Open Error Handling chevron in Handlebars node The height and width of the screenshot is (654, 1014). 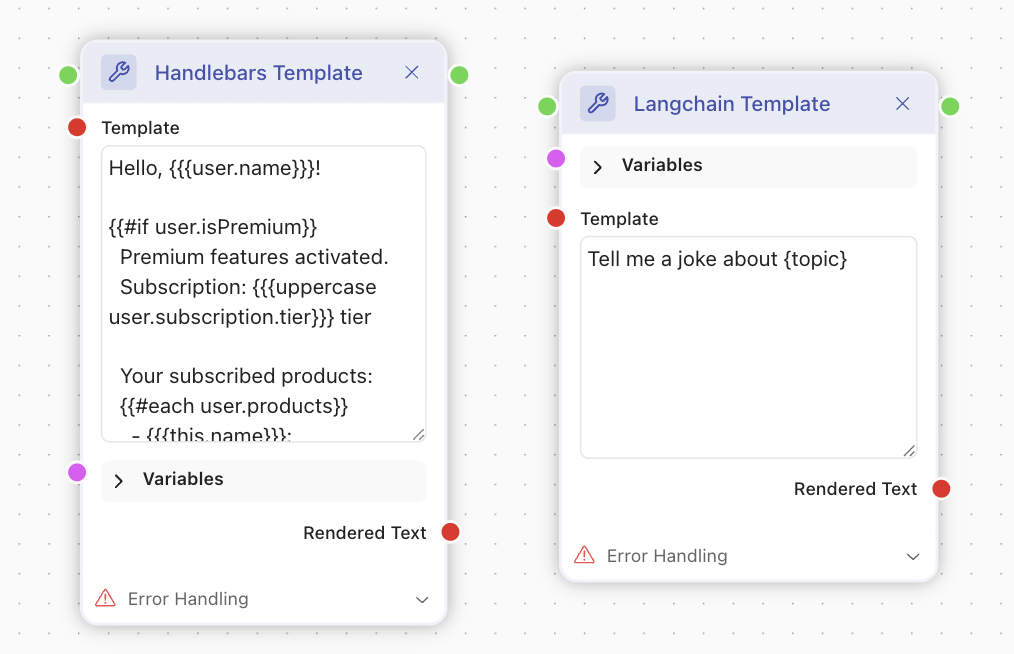[422, 600]
